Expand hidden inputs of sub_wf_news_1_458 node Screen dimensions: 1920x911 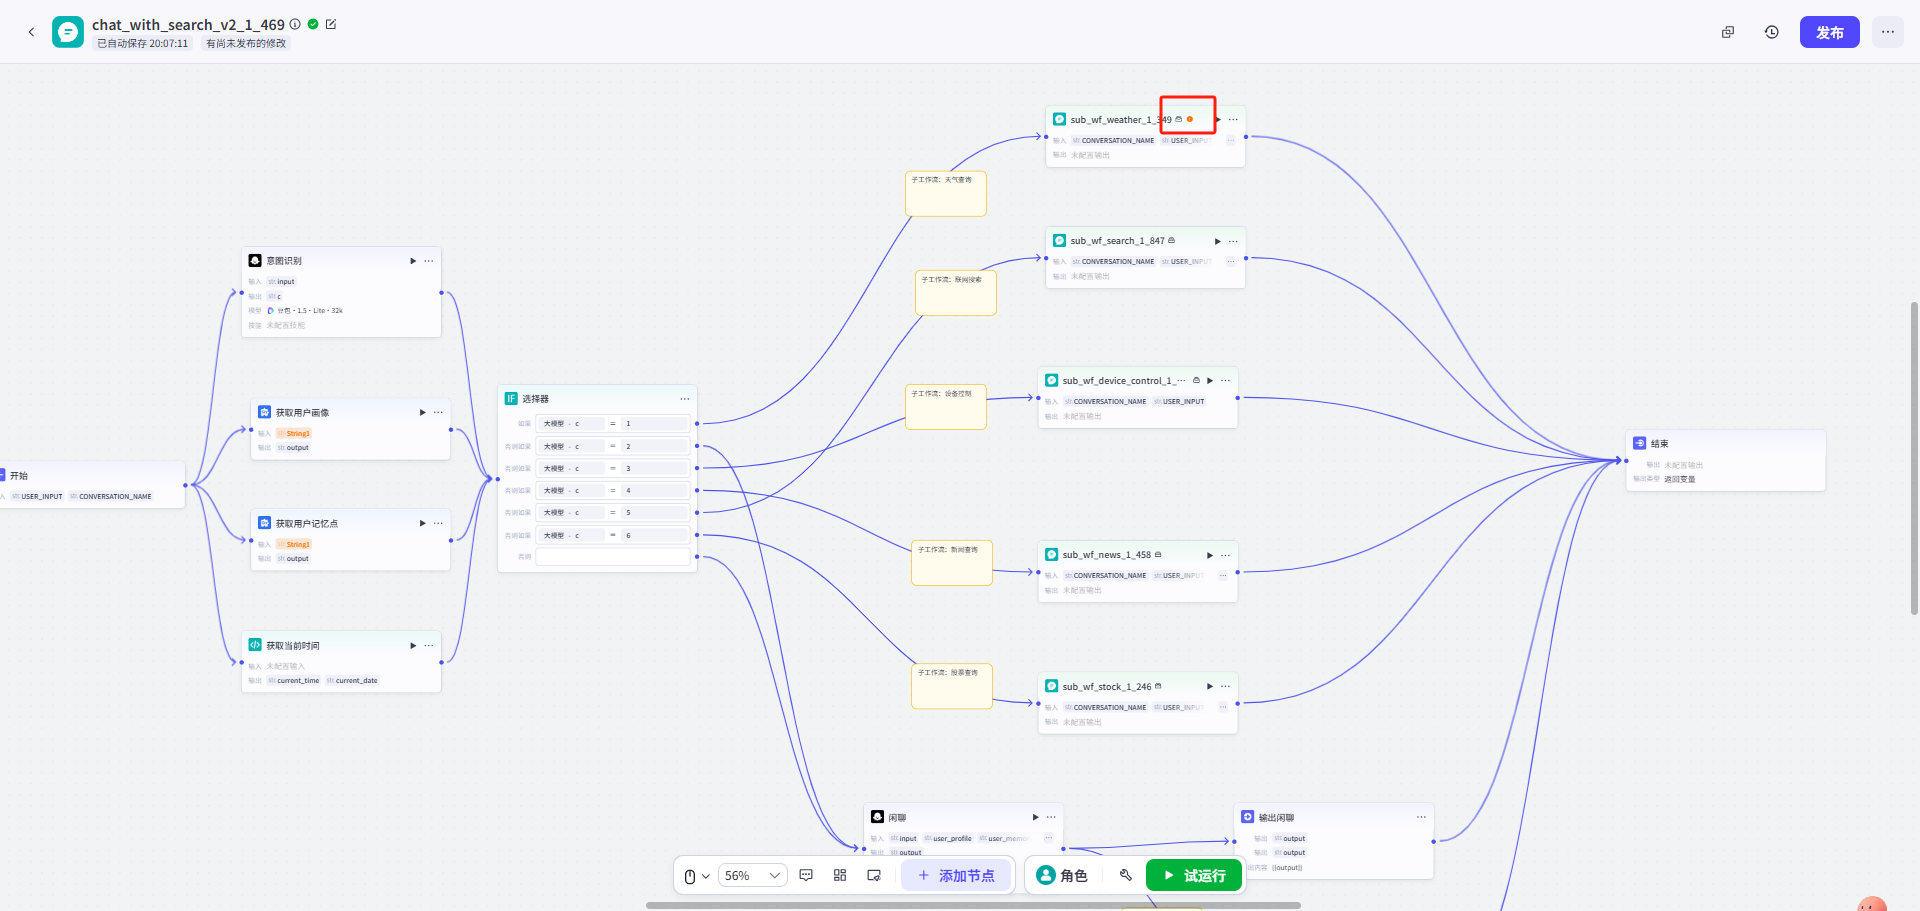coord(1223,576)
